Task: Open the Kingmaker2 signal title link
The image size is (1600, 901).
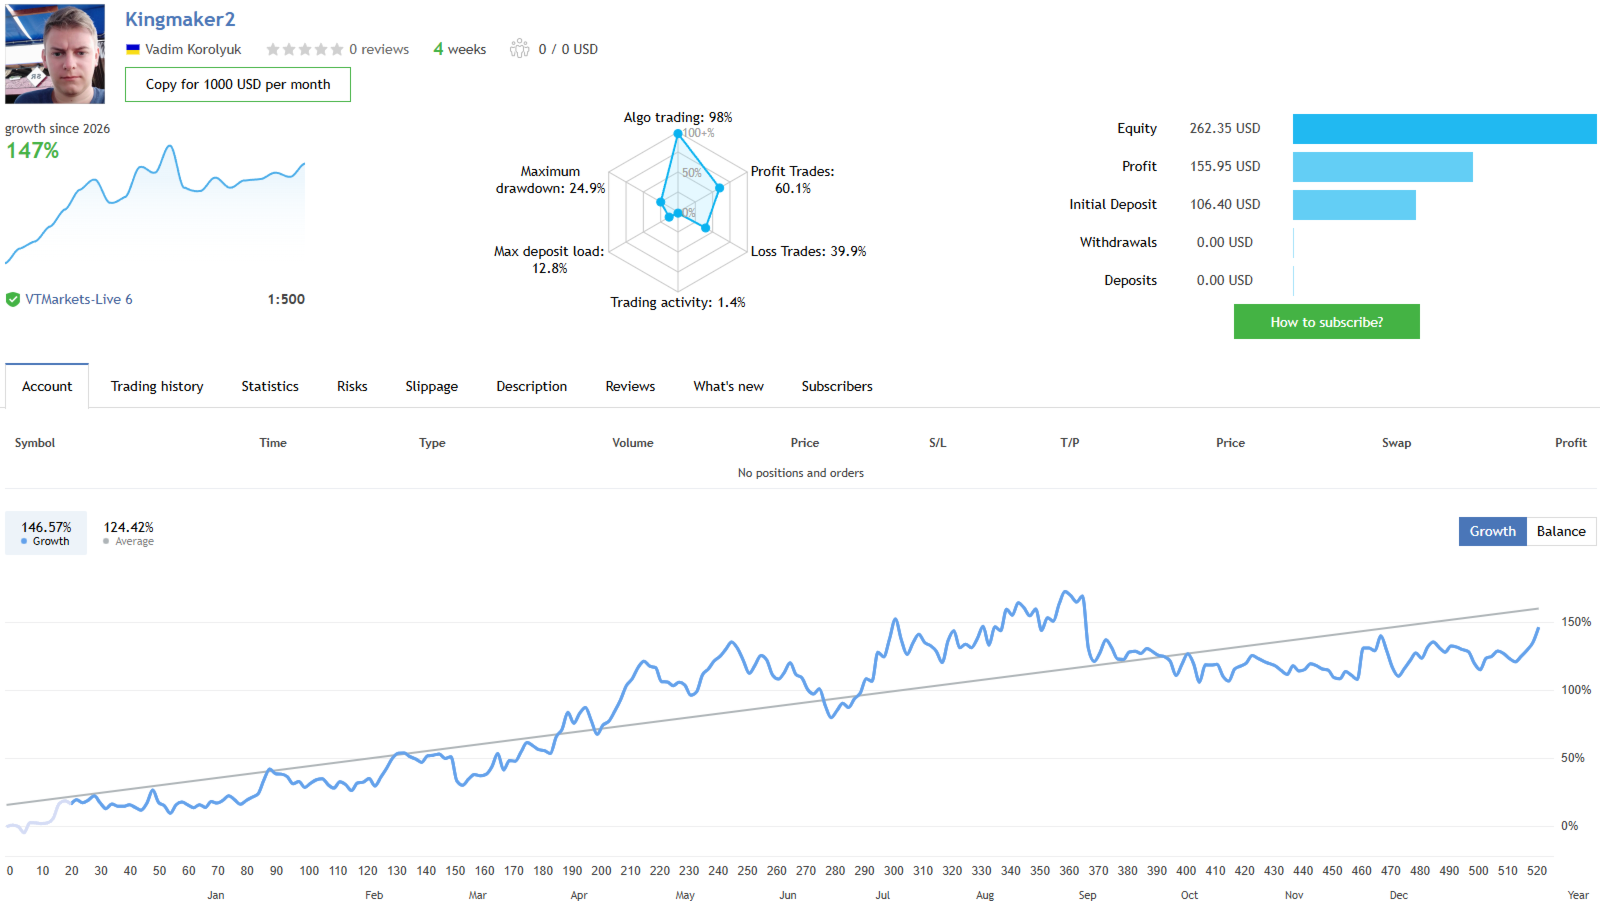Action: 180,19
